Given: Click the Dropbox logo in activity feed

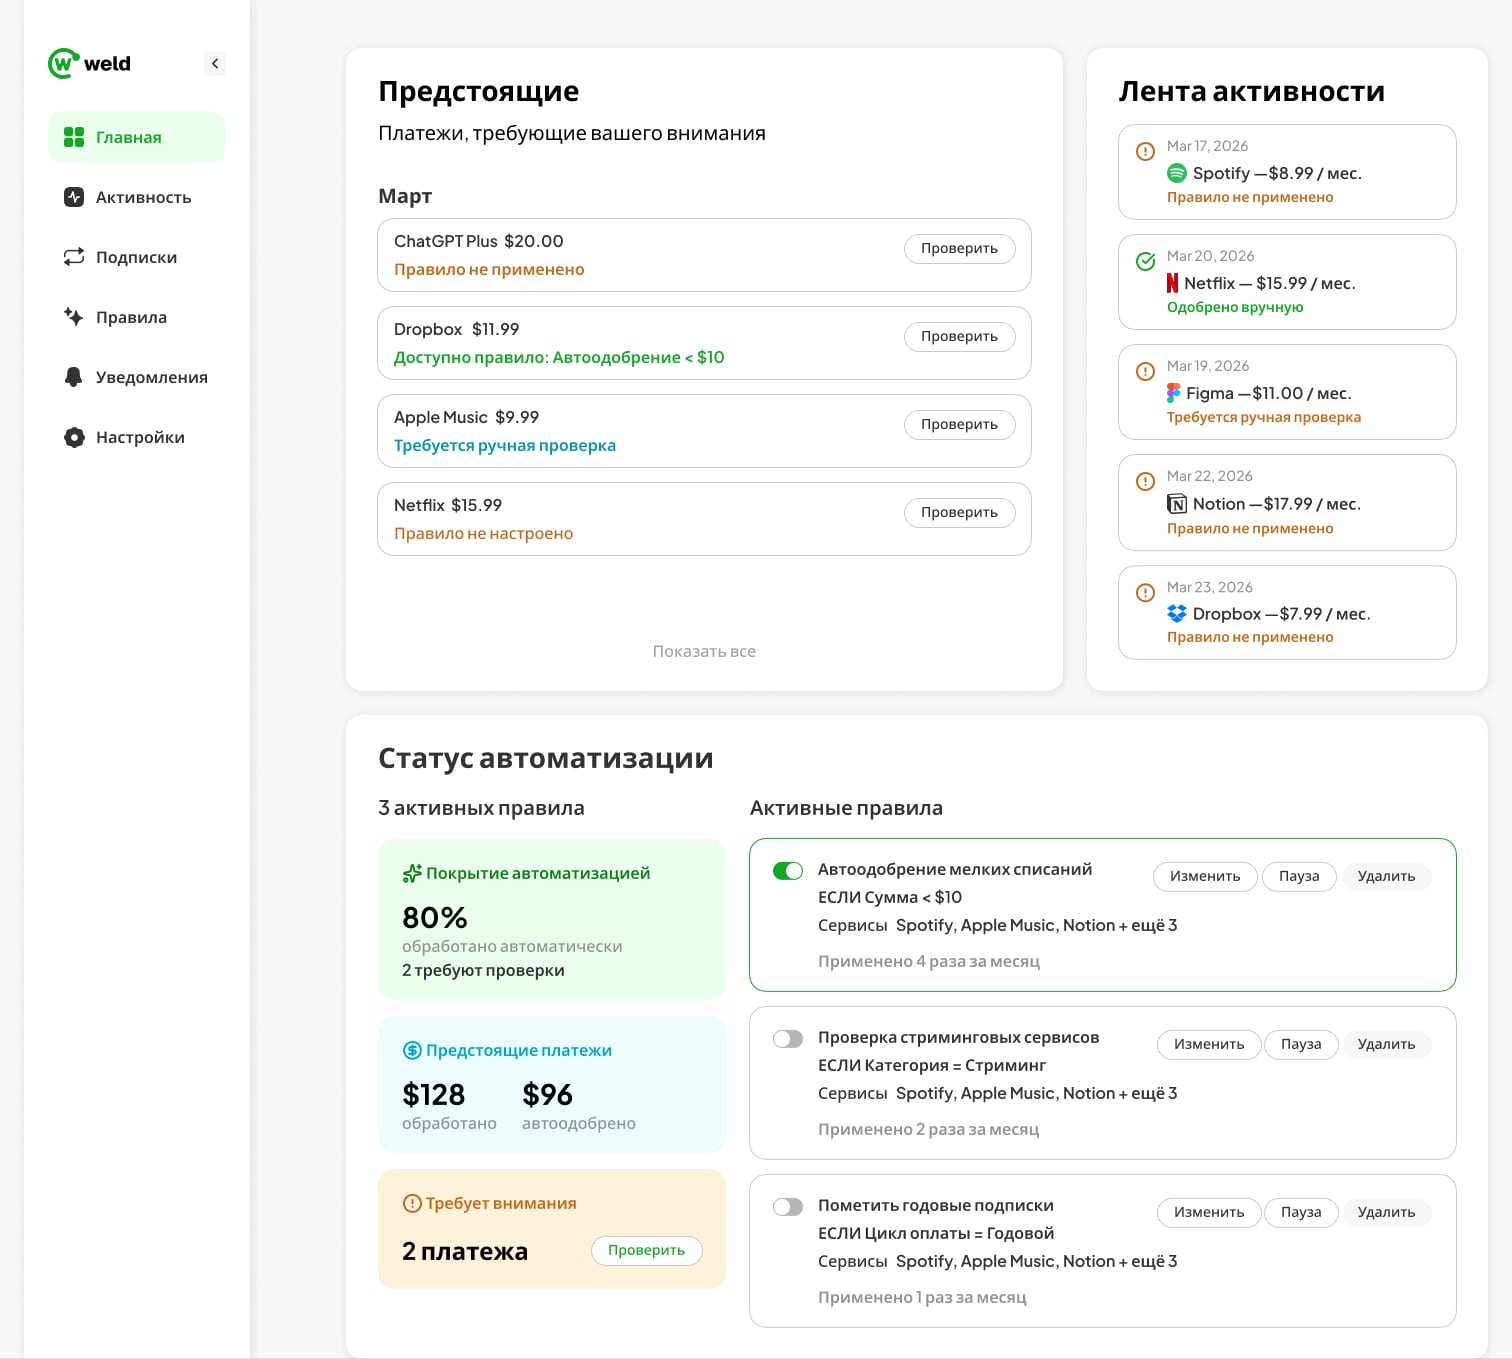Looking at the screenshot, I should (1177, 614).
